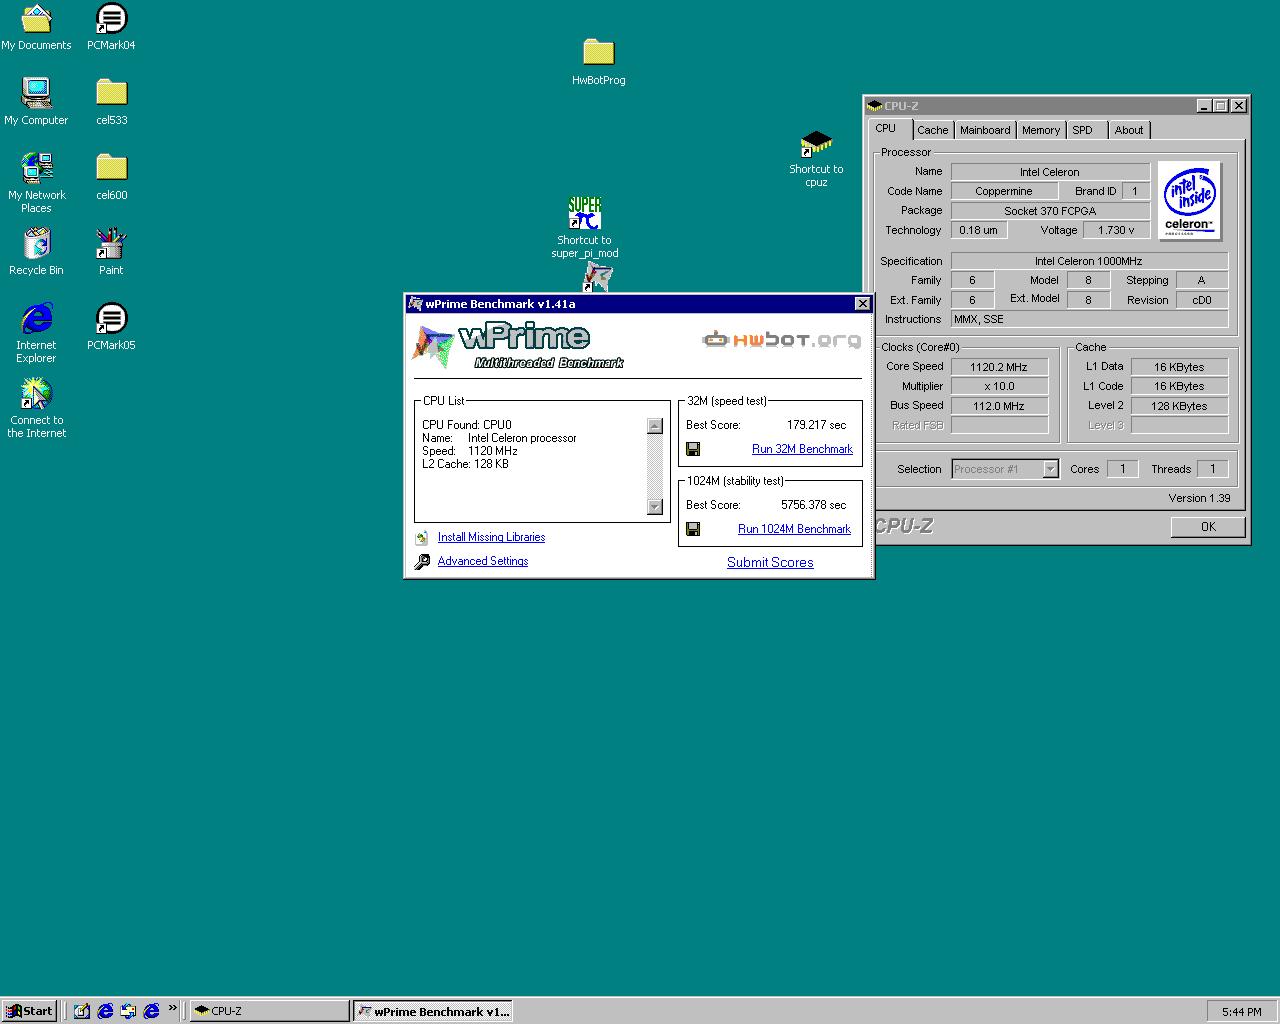Close the wPrime Benchmark window

863,304
